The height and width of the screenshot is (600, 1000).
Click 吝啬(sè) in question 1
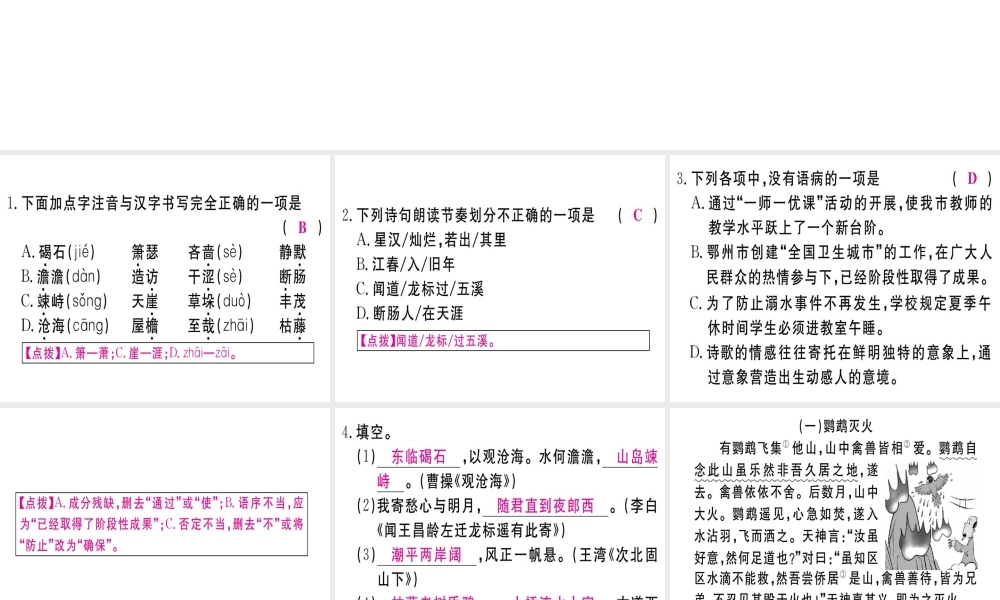[215, 252]
